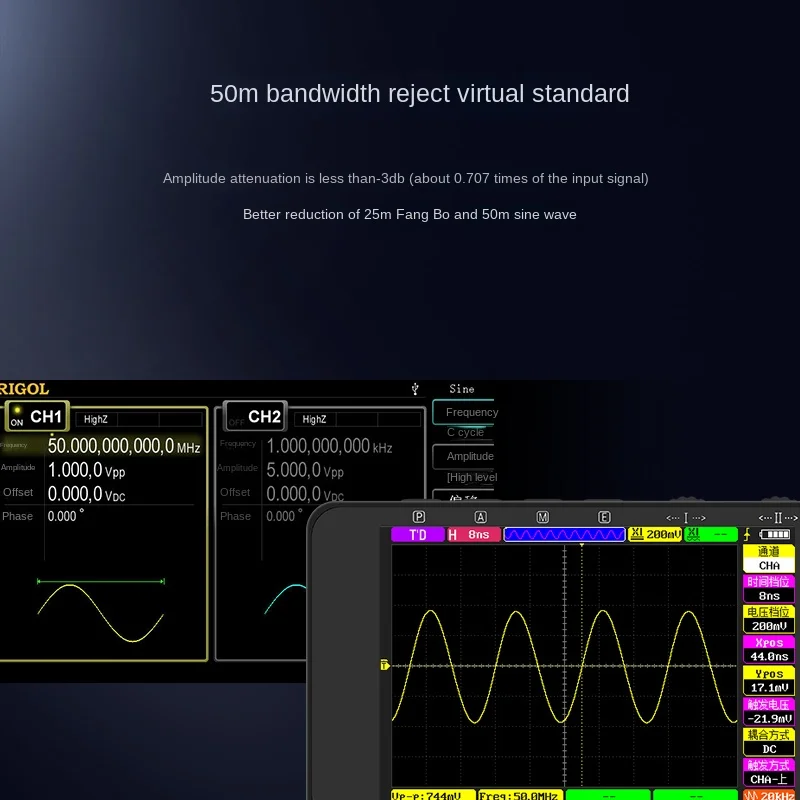800x800 pixels.
Task: Click the Amplitude attenuation description line
Action: [x=406, y=179]
